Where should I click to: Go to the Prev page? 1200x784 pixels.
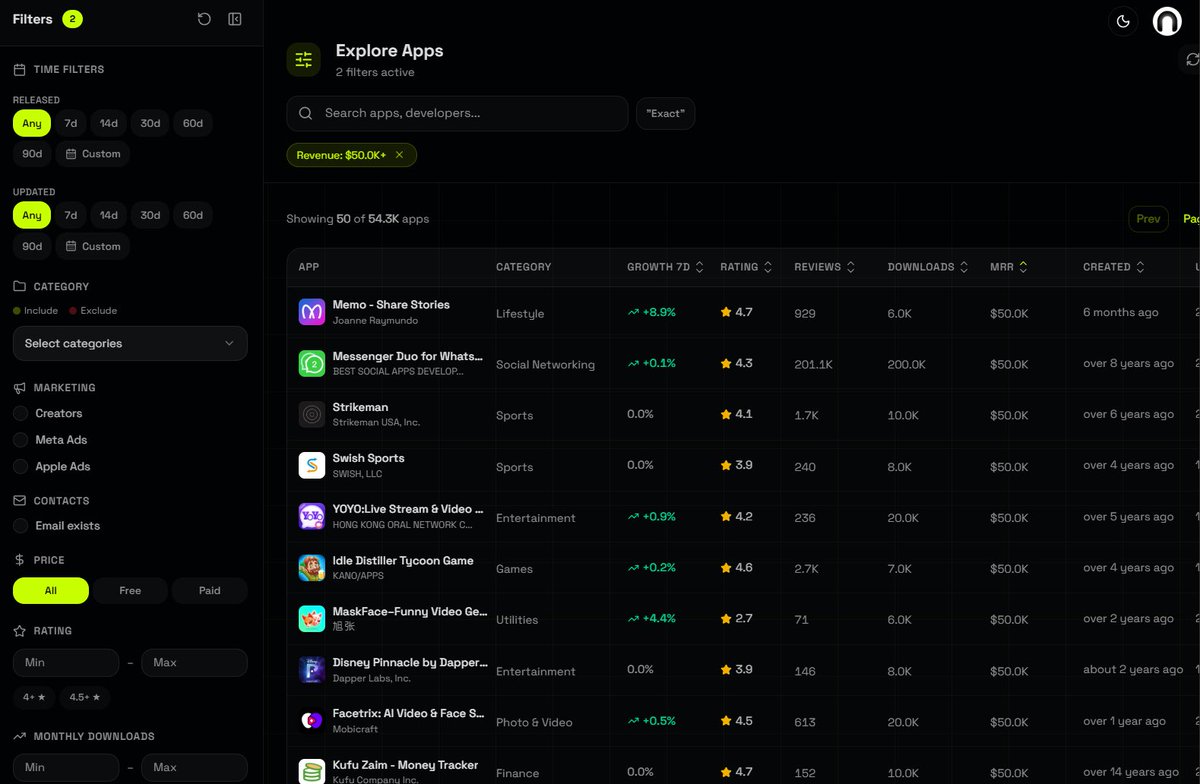1148,219
